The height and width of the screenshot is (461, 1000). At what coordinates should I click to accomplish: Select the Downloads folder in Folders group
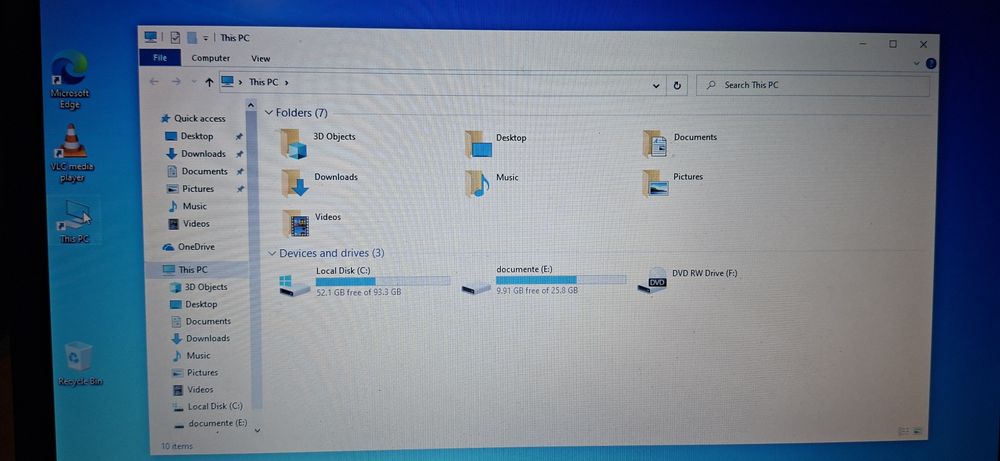click(320, 183)
